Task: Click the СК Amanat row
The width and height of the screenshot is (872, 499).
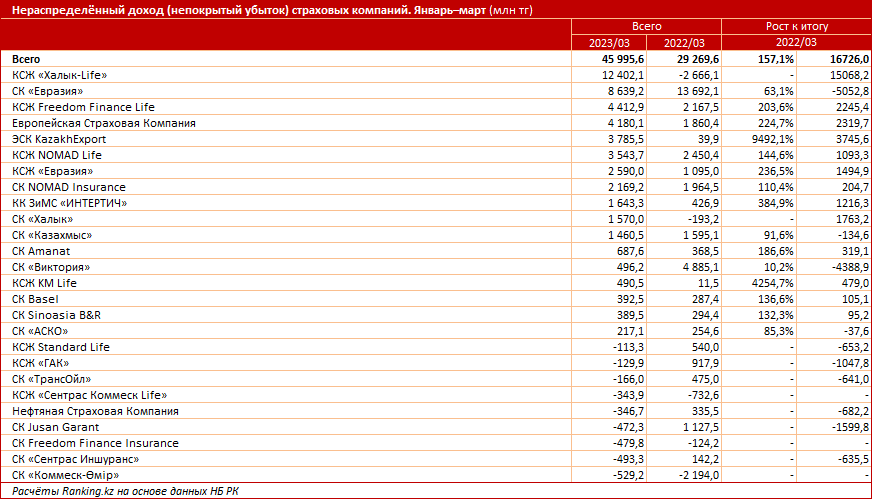Action: [x=436, y=251]
